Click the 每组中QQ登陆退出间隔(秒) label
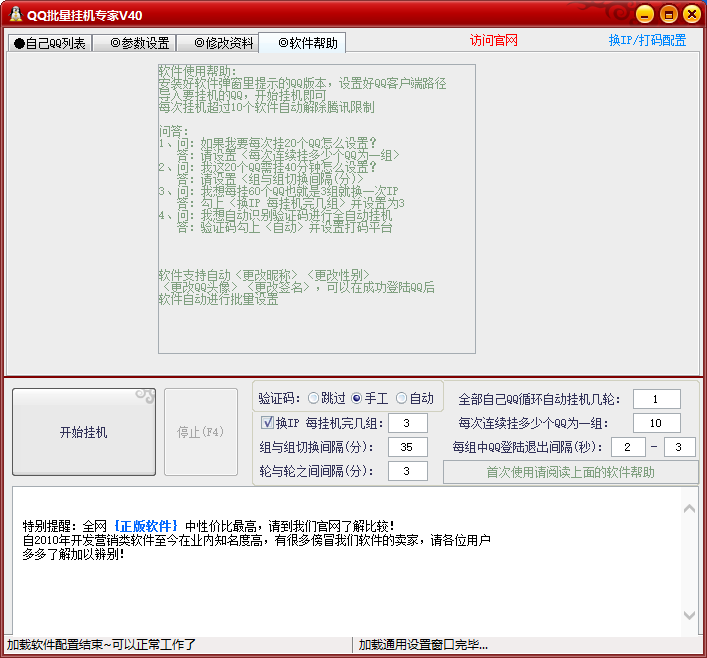 (527, 447)
